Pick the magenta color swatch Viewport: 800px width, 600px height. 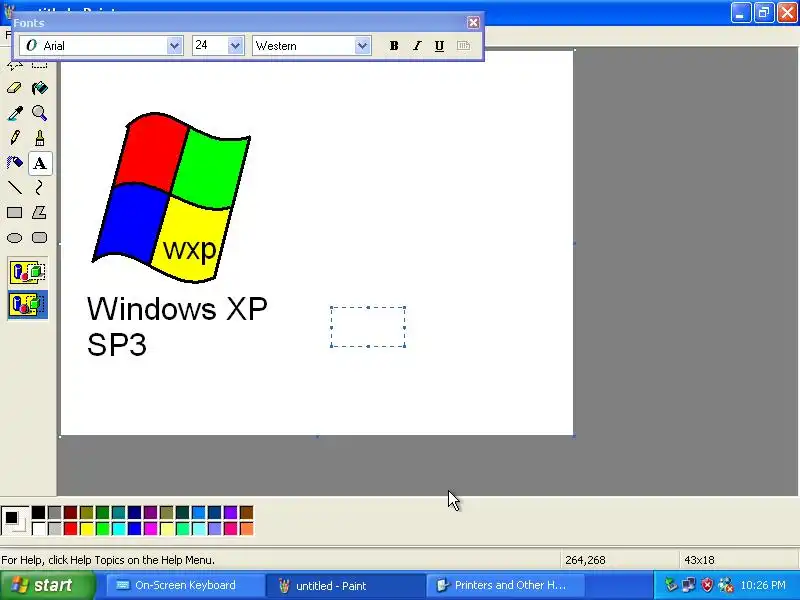[151, 528]
